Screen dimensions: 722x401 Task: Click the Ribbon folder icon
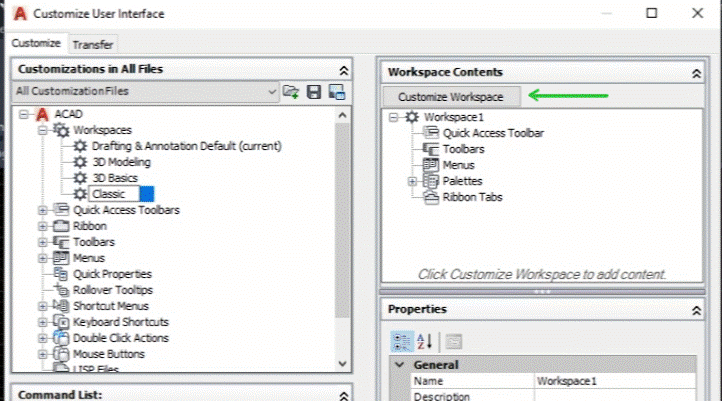click(x=61, y=226)
